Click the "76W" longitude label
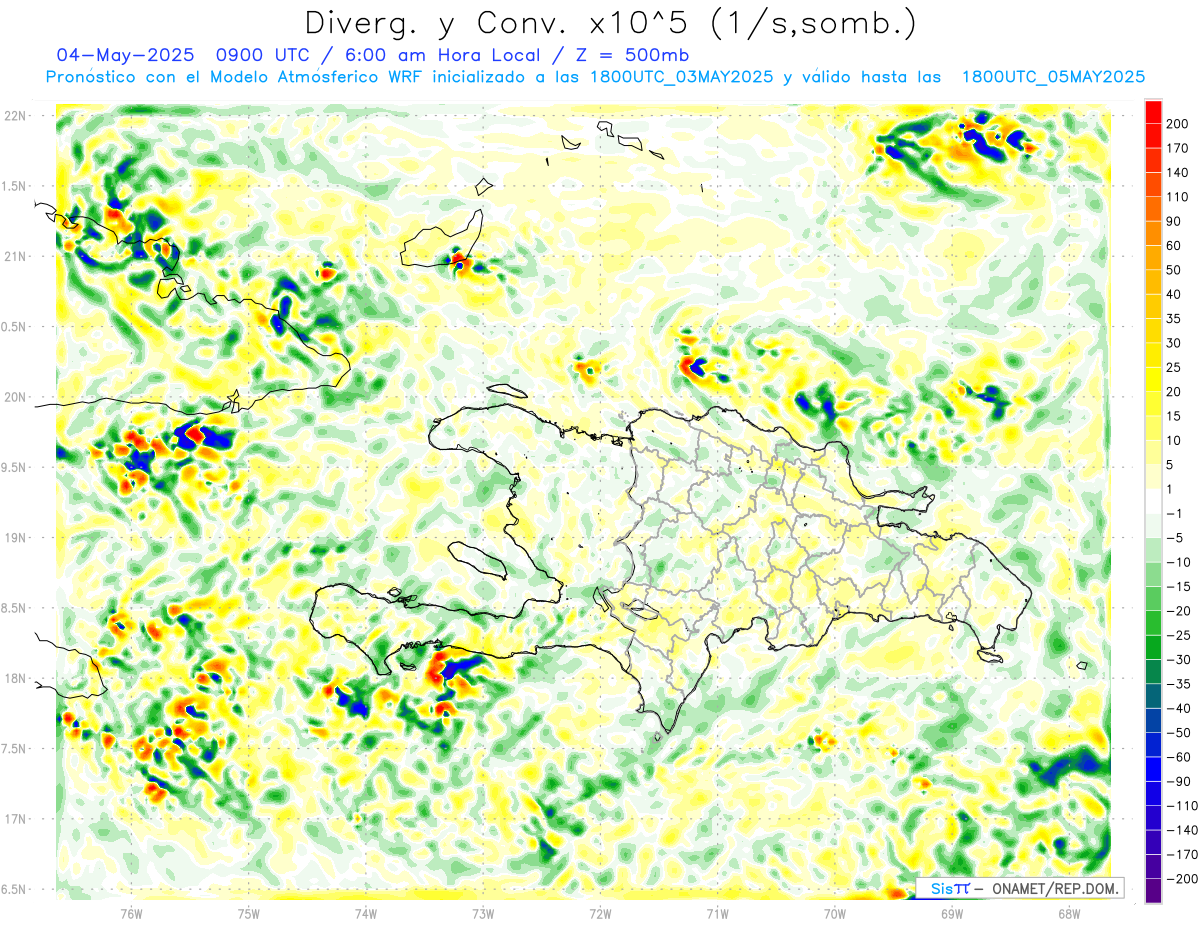Screen dimensions: 1200x927 pyautogui.click(x=131, y=914)
